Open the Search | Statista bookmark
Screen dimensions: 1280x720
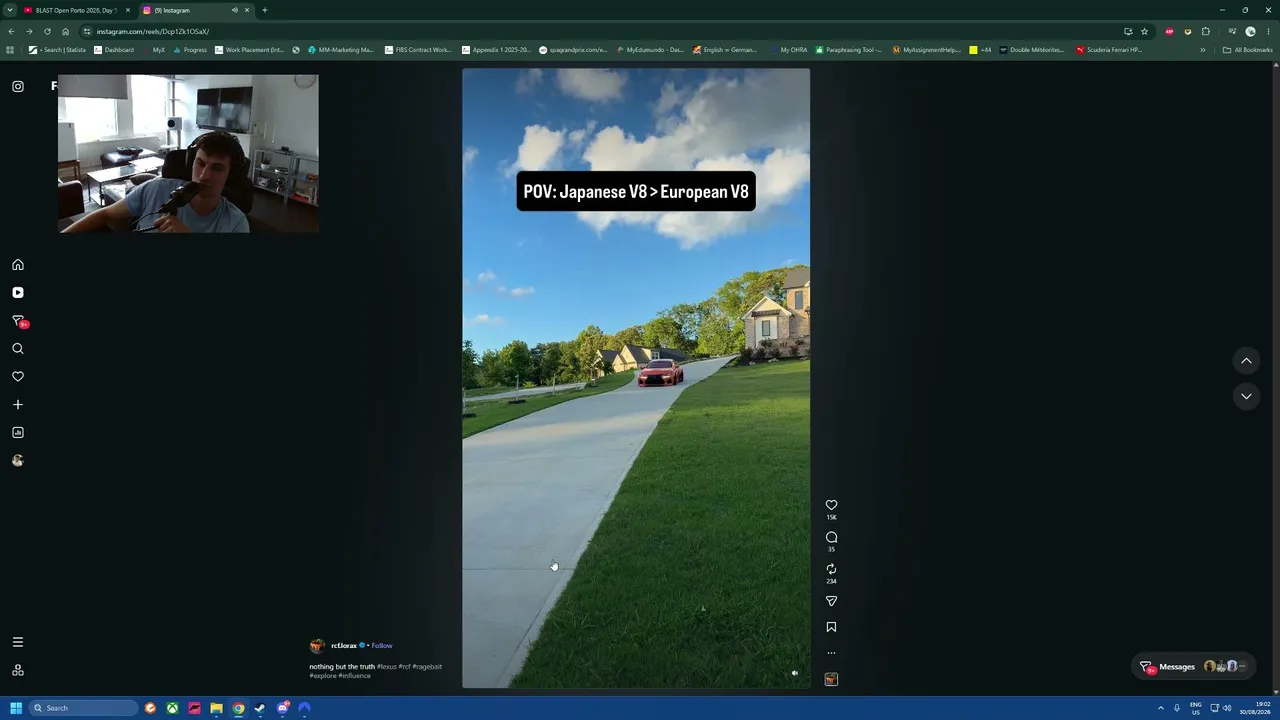[x=58, y=50]
